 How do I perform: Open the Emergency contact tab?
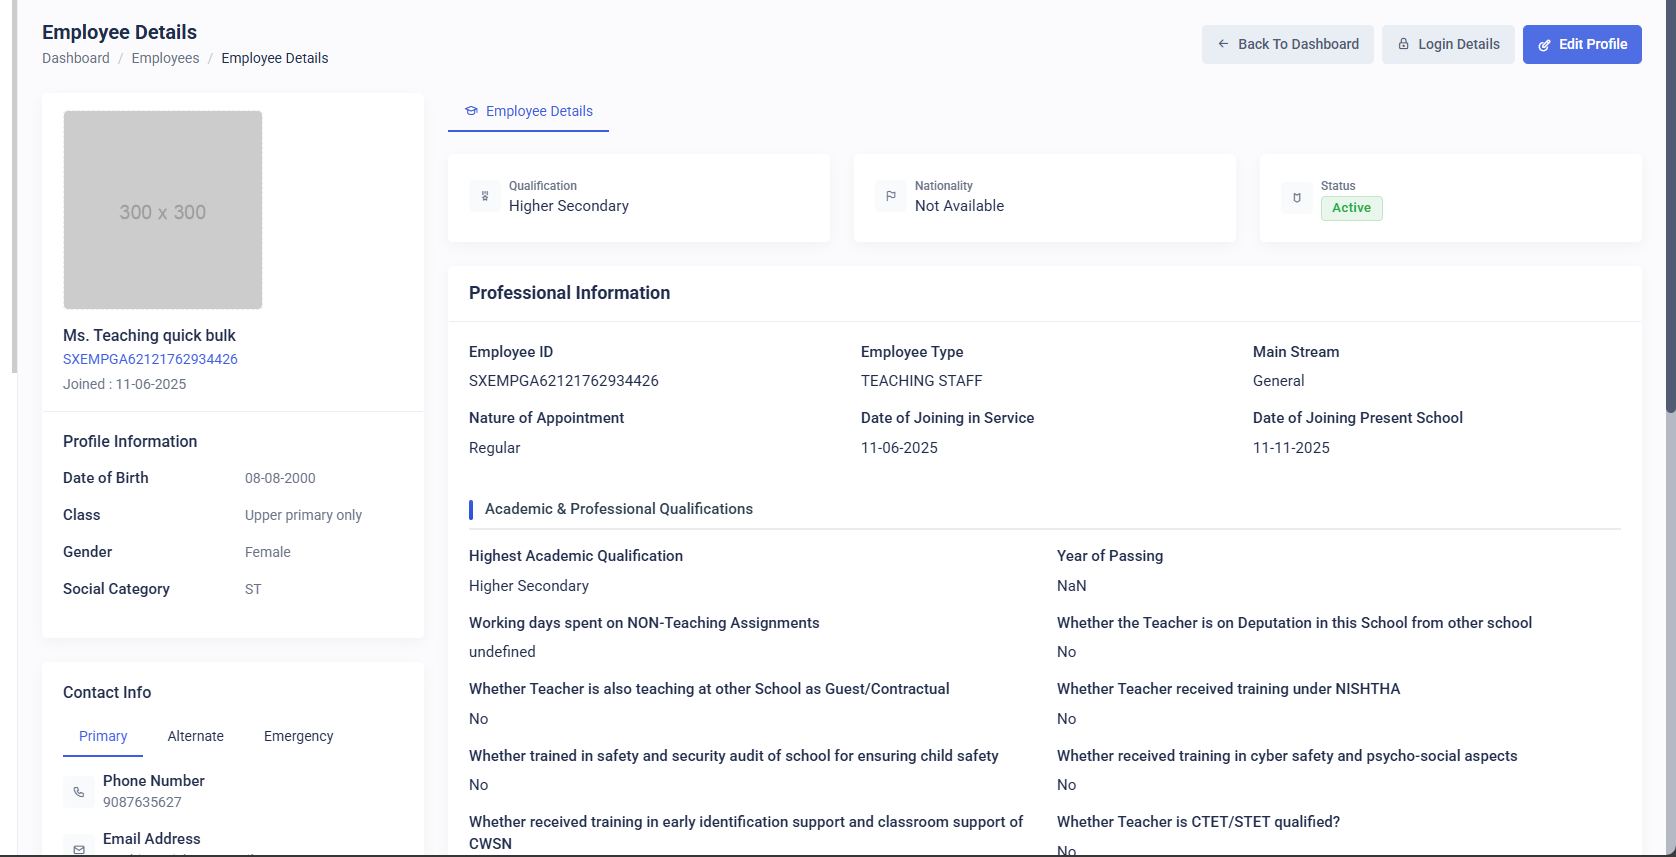point(298,736)
